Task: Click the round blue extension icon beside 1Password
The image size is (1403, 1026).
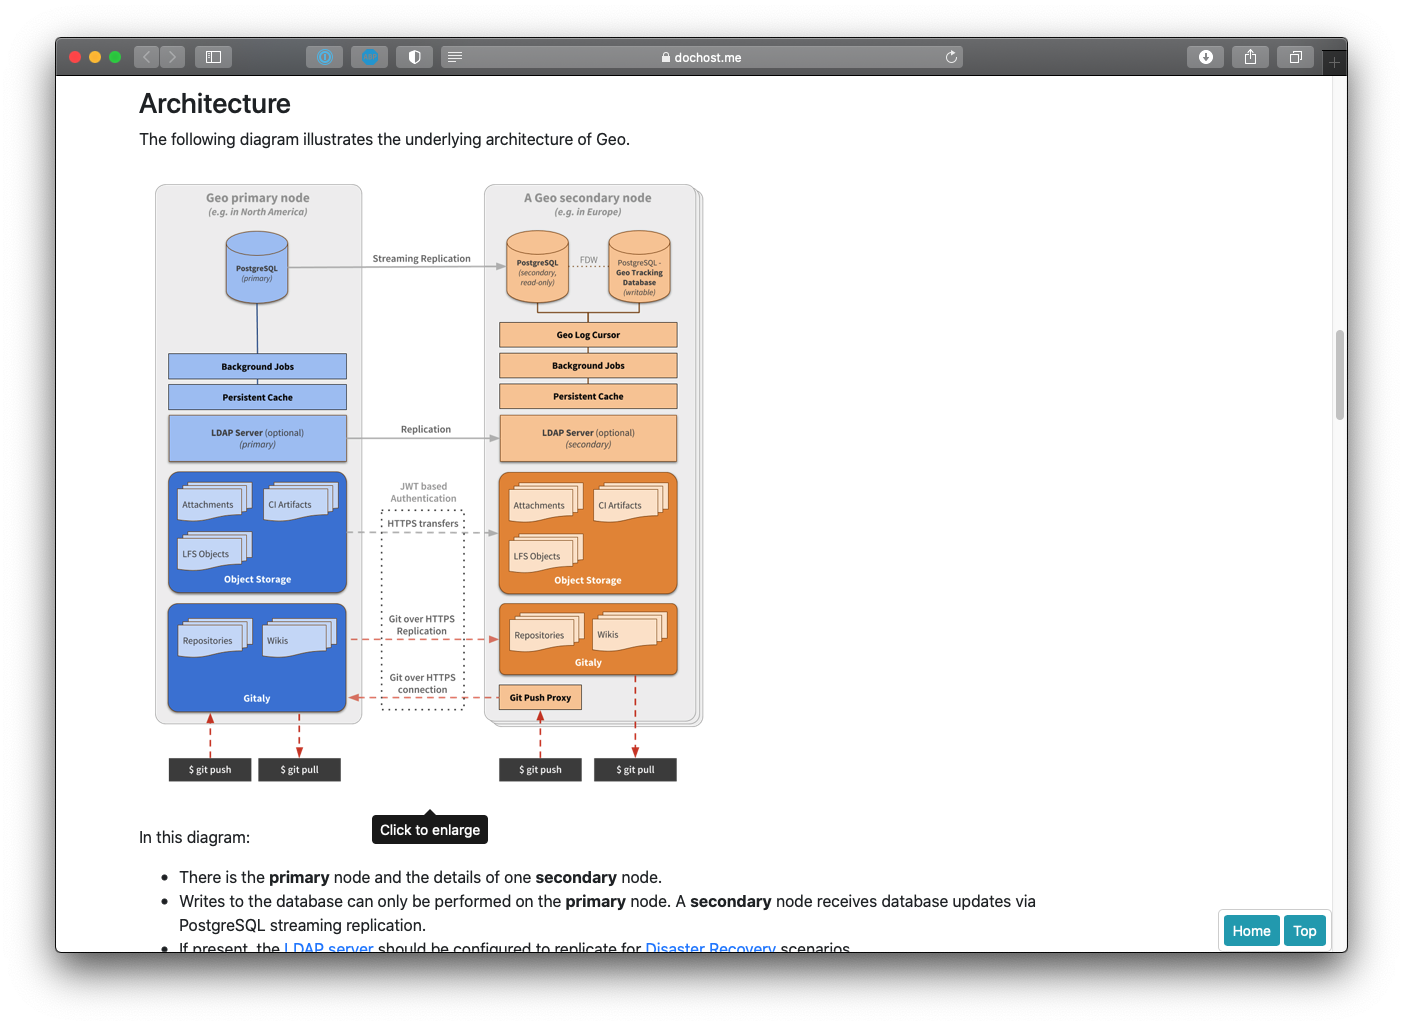Action: (x=369, y=57)
